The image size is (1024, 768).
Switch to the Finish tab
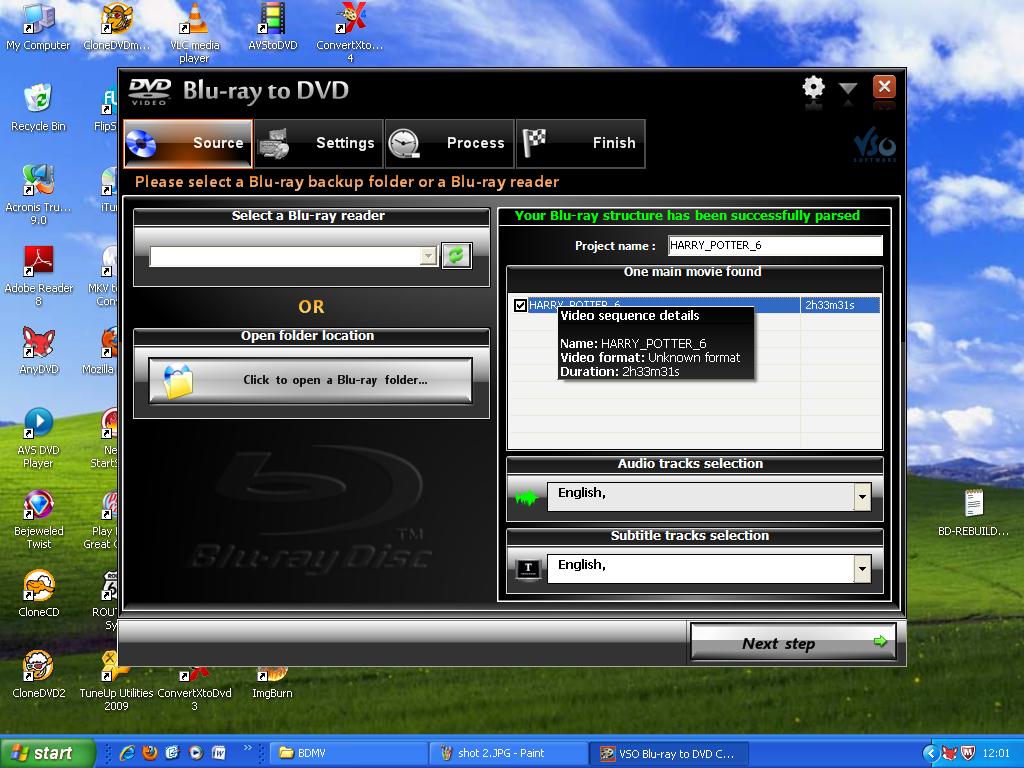(x=581, y=143)
